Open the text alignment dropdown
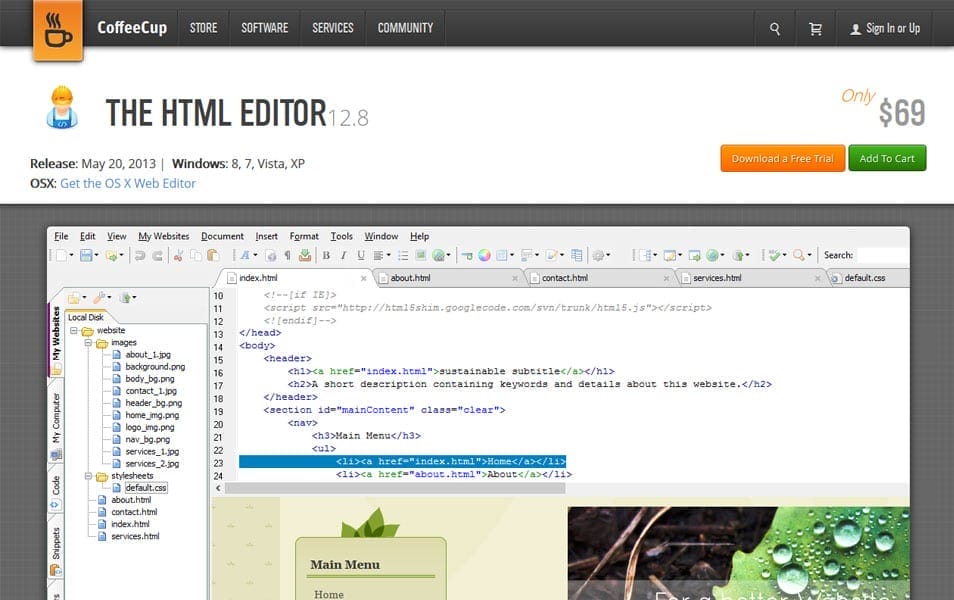Viewport: 954px width, 600px height. pyautogui.click(x=386, y=256)
